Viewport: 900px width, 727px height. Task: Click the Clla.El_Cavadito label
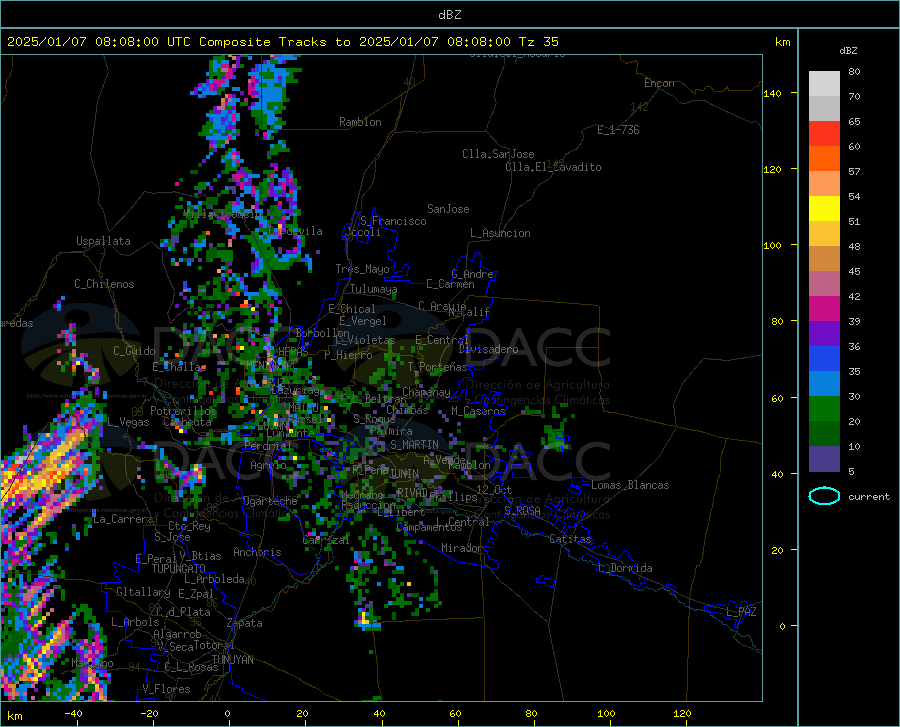(x=553, y=167)
